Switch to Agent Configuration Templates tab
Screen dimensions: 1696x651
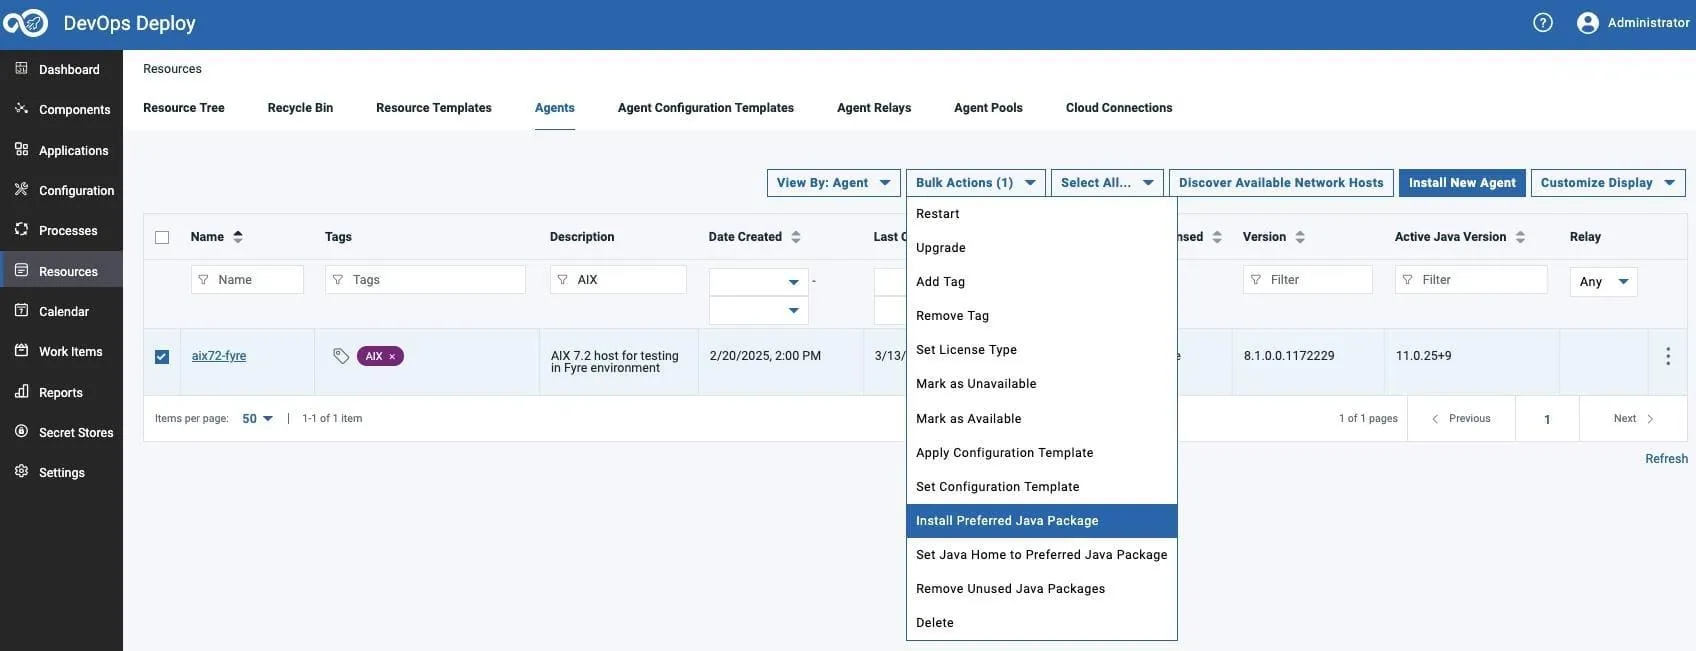(x=706, y=108)
